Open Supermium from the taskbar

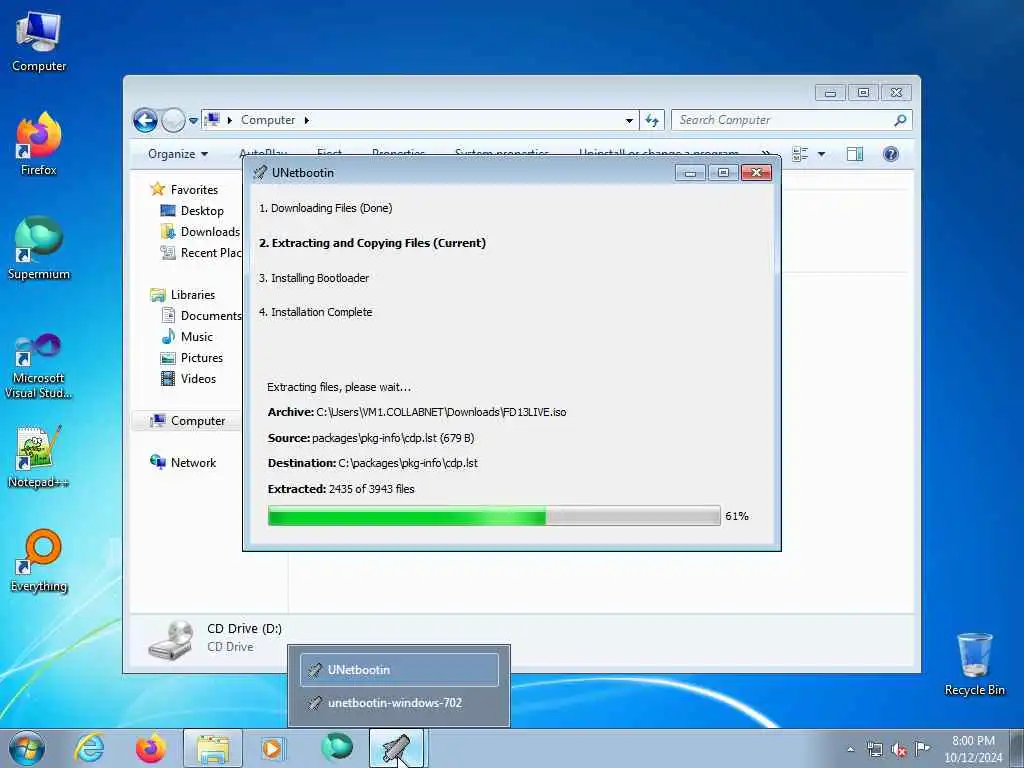pyautogui.click(x=337, y=748)
